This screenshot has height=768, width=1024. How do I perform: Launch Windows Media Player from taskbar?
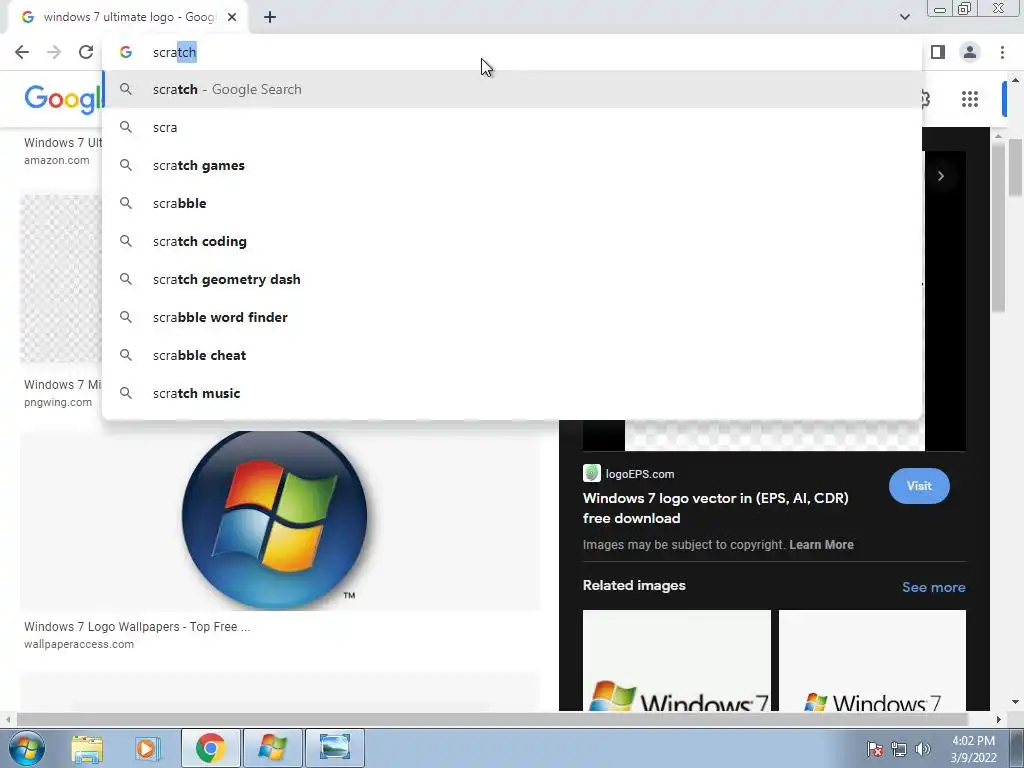pyautogui.click(x=148, y=748)
